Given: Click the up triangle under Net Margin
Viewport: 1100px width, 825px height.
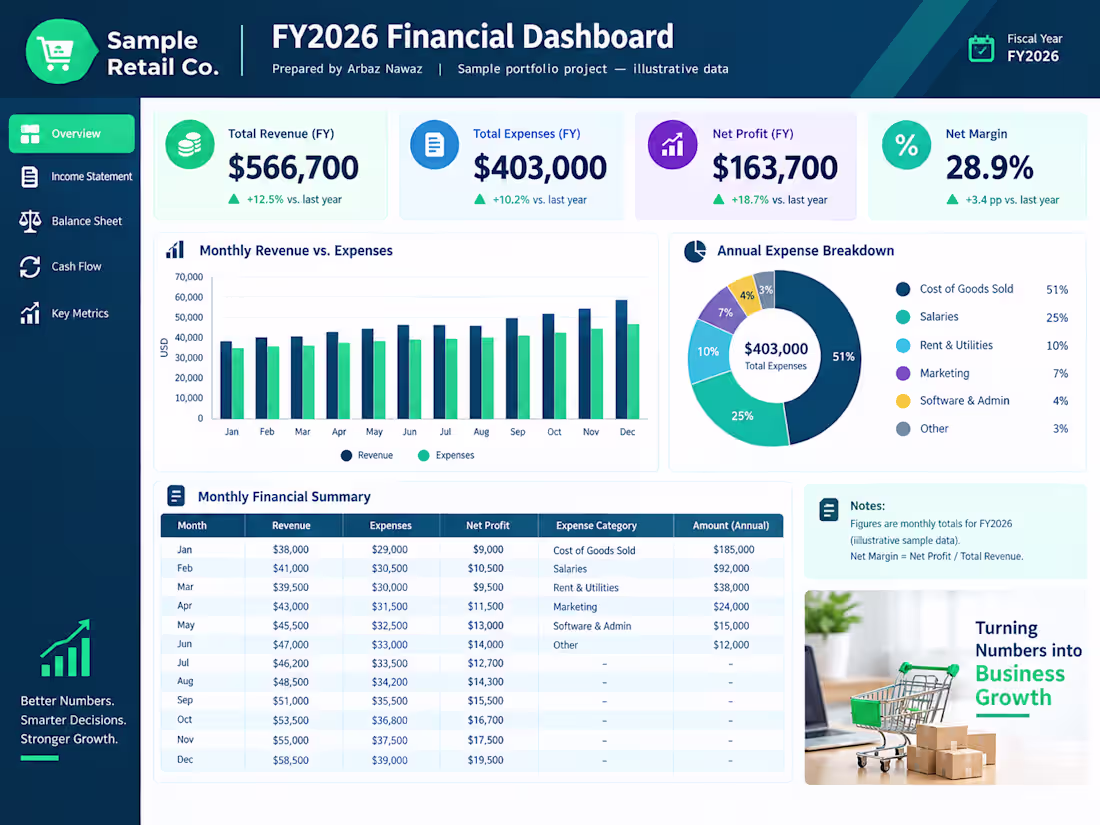Looking at the screenshot, I should click(952, 199).
